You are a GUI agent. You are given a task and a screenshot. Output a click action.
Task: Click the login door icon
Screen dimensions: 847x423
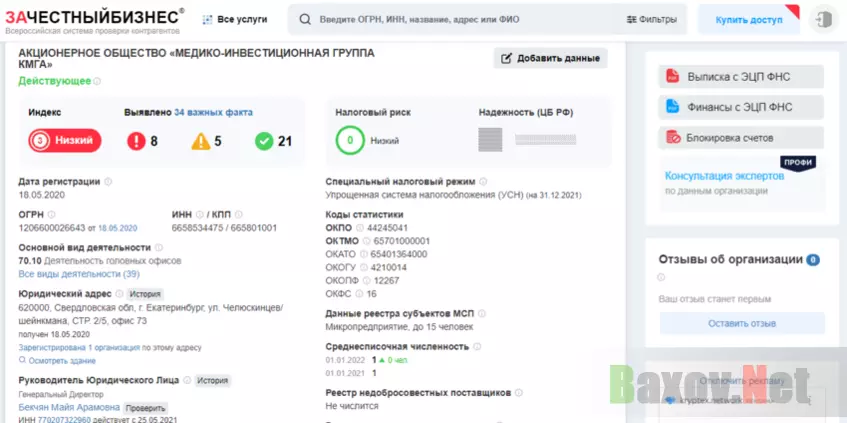point(824,20)
